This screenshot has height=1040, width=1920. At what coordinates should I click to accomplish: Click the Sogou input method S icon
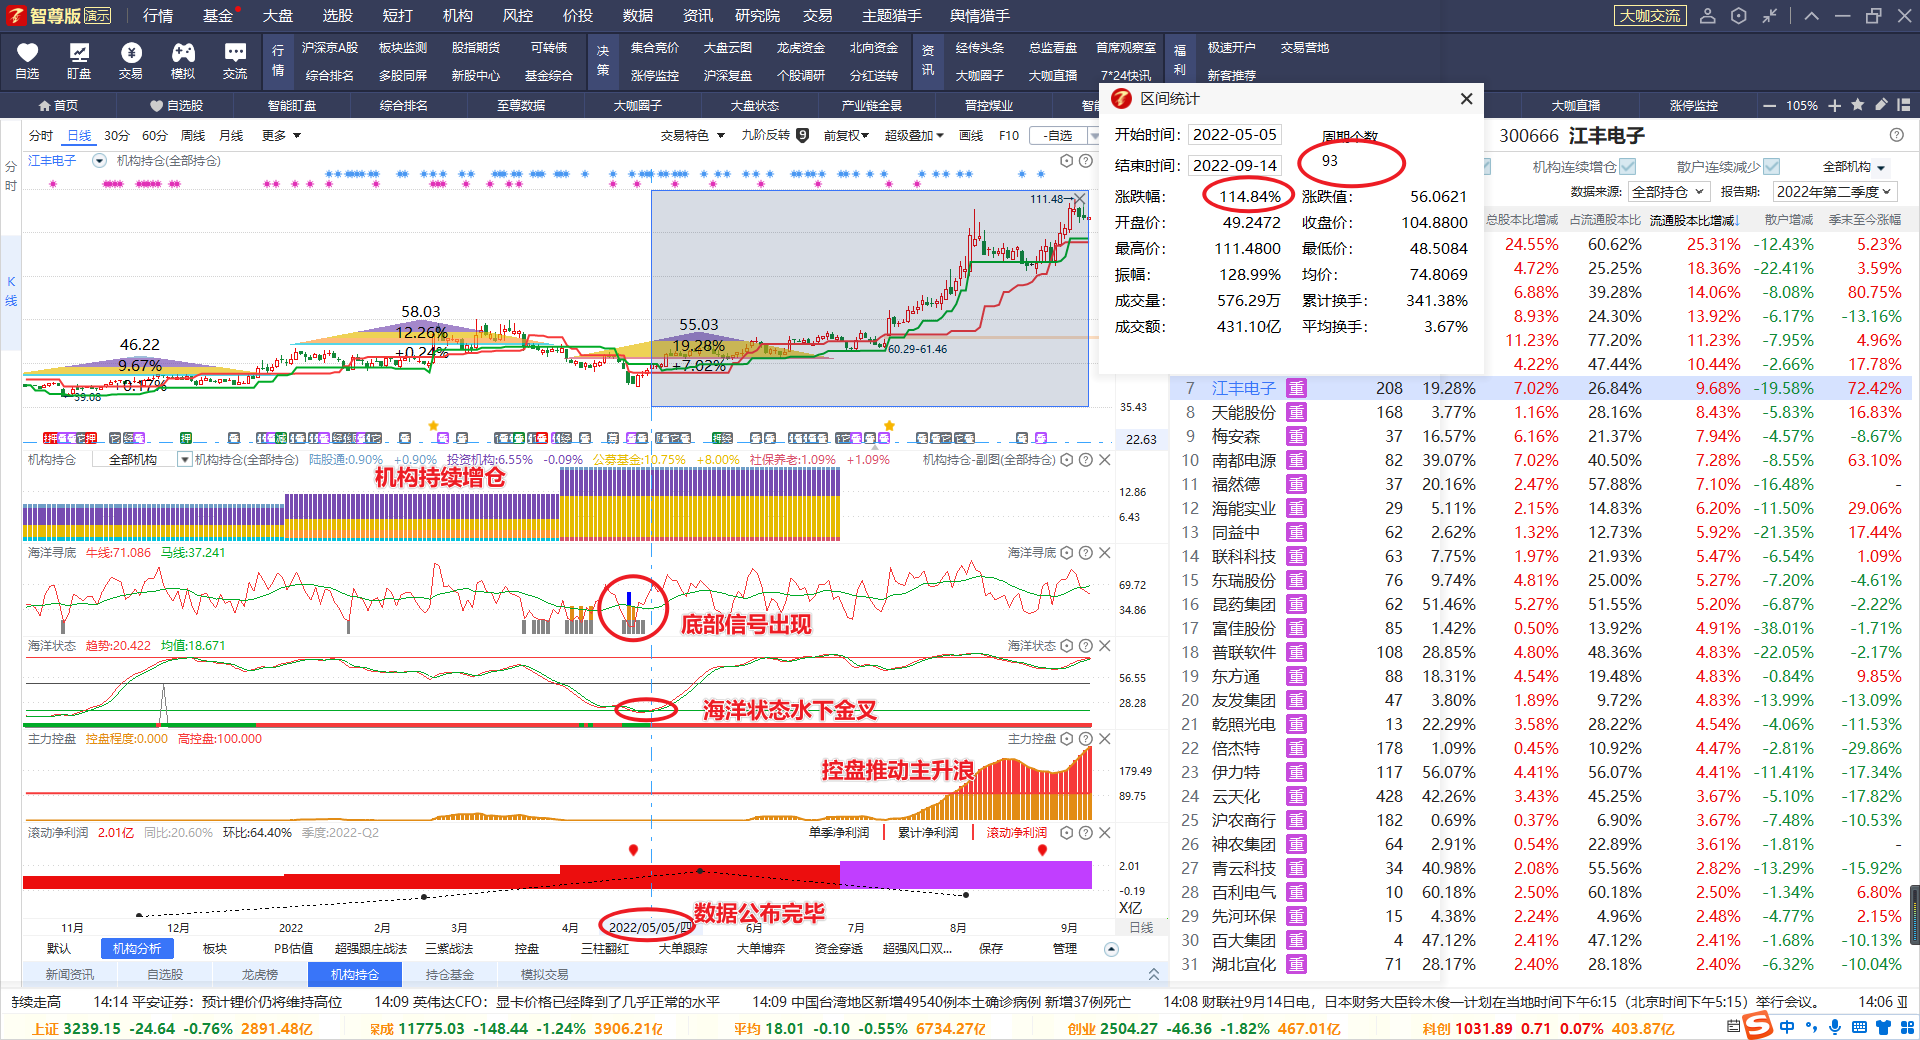[1758, 1026]
